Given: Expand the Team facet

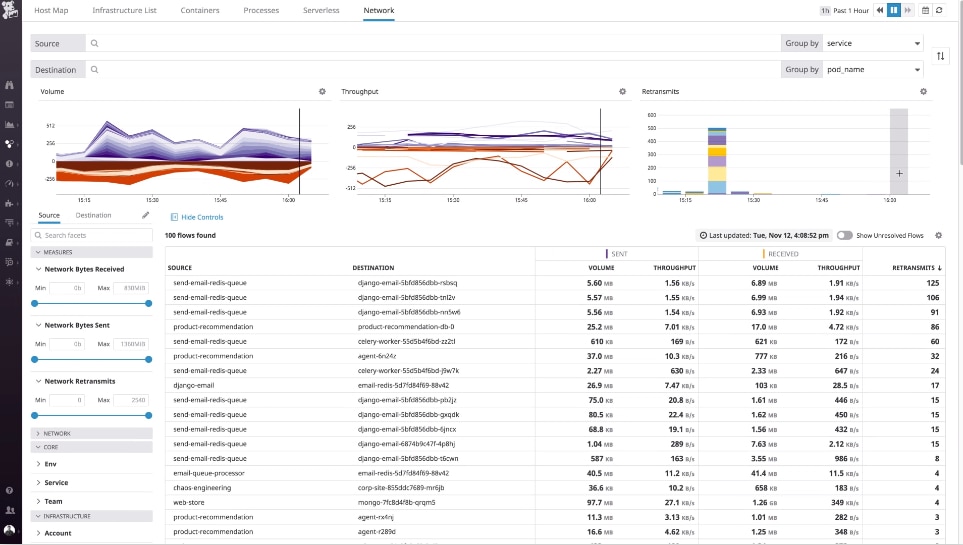Looking at the screenshot, I should 49,501.
